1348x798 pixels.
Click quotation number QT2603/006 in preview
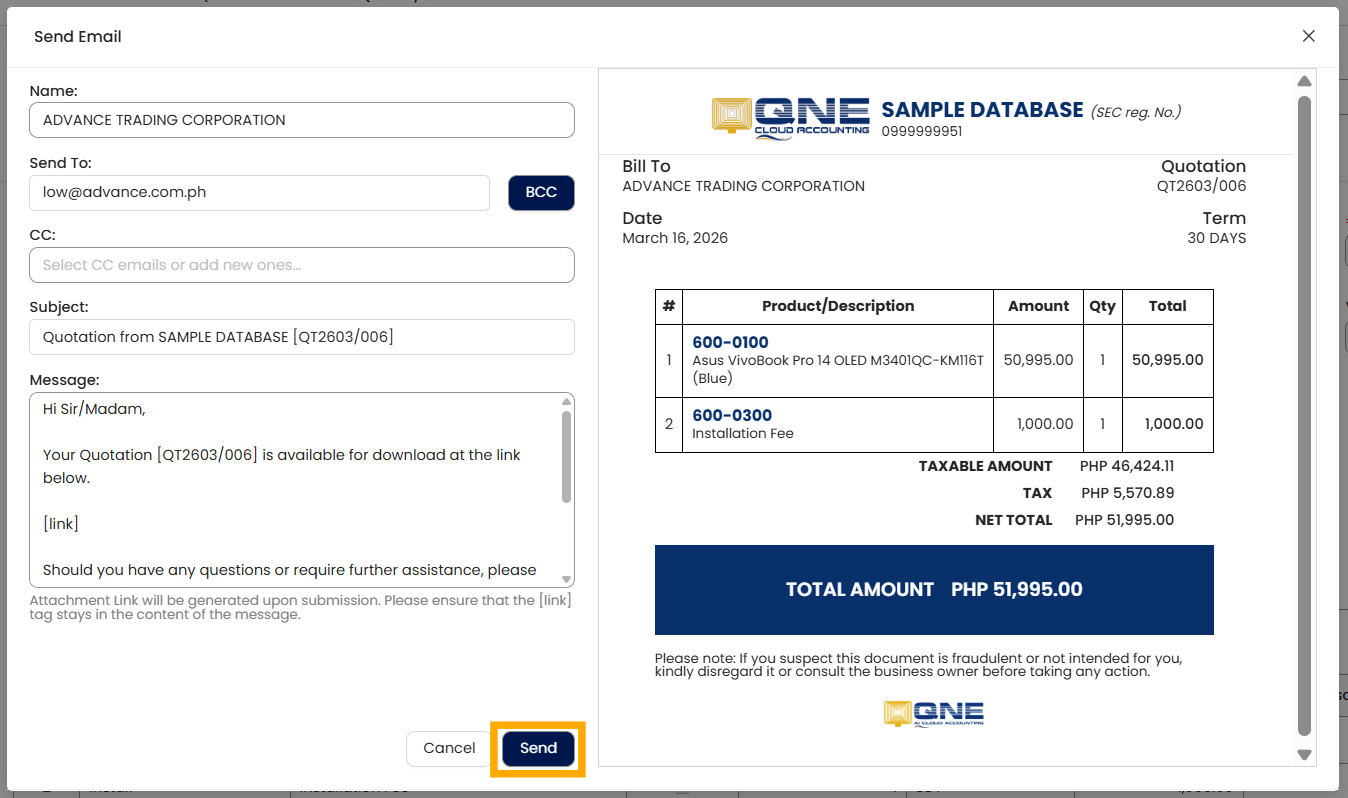tap(1201, 186)
